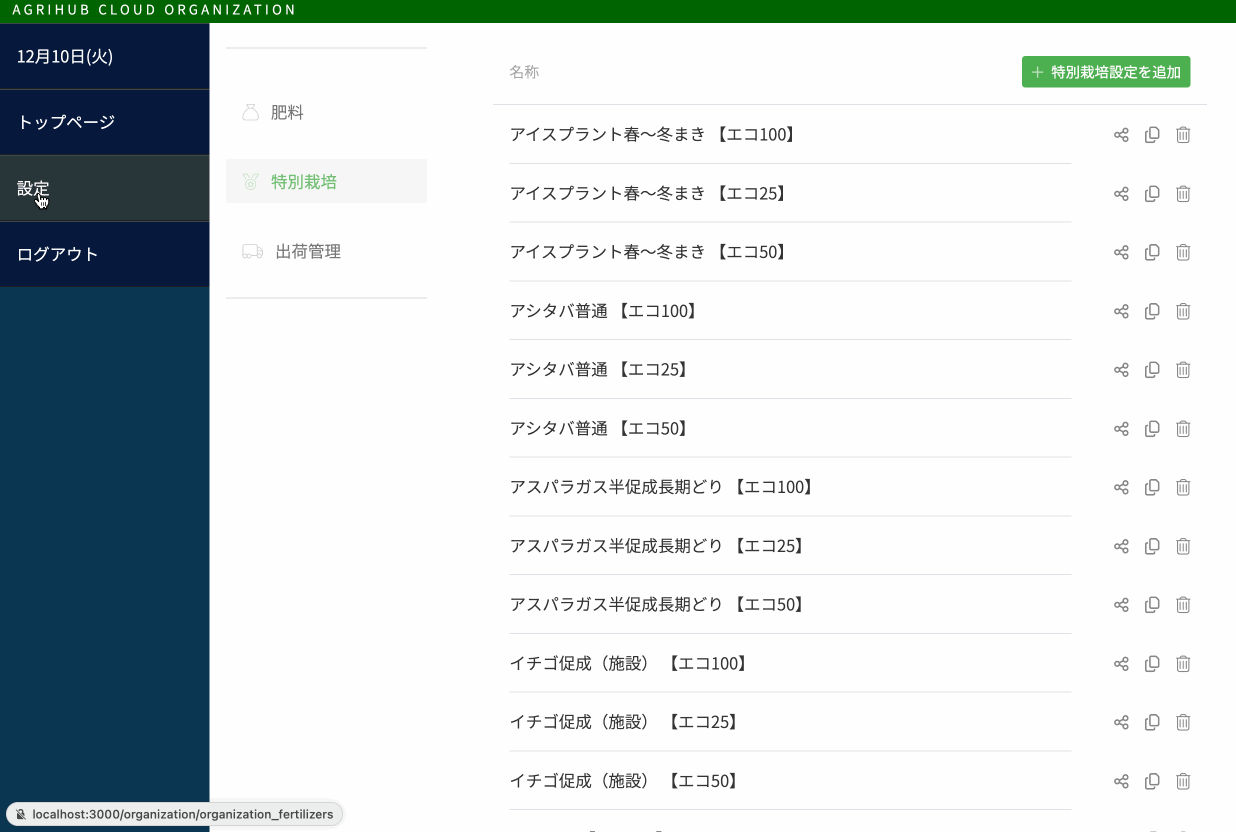
Task: Open イチゴ促成（施設）【エコ100】 row
Action: coord(790,664)
